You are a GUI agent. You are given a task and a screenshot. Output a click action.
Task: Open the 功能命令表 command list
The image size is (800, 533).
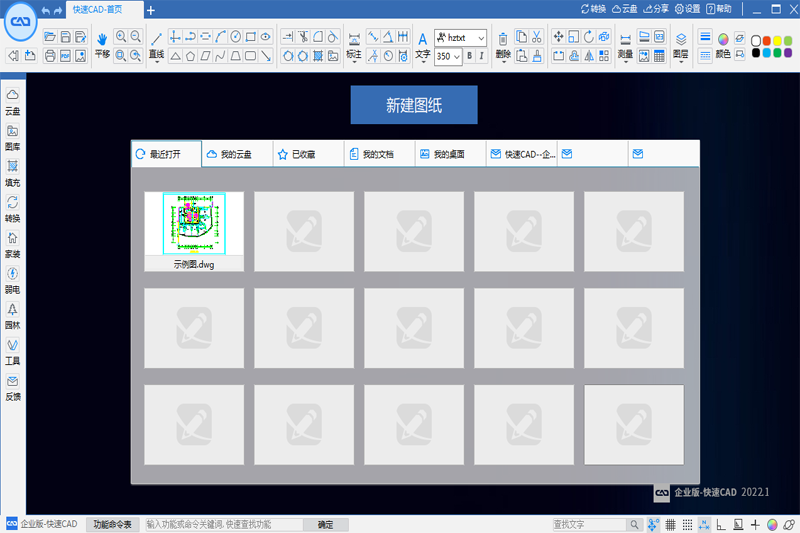(x=112, y=524)
